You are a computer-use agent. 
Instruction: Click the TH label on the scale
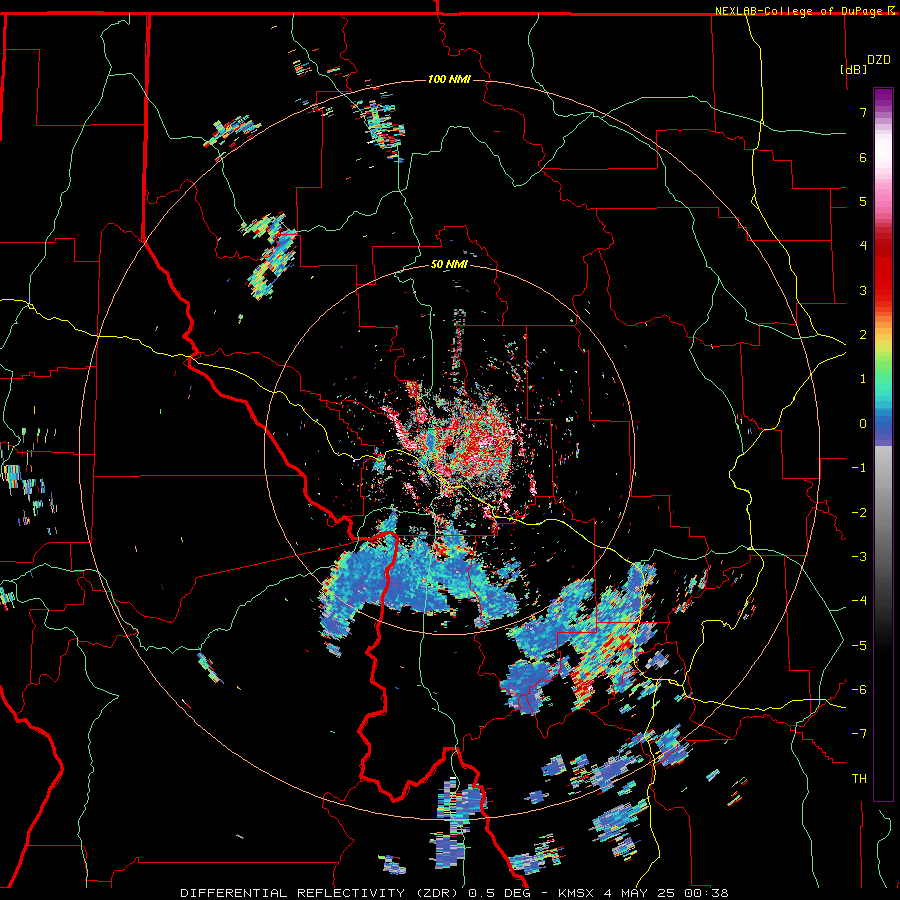tap(859, 779)
